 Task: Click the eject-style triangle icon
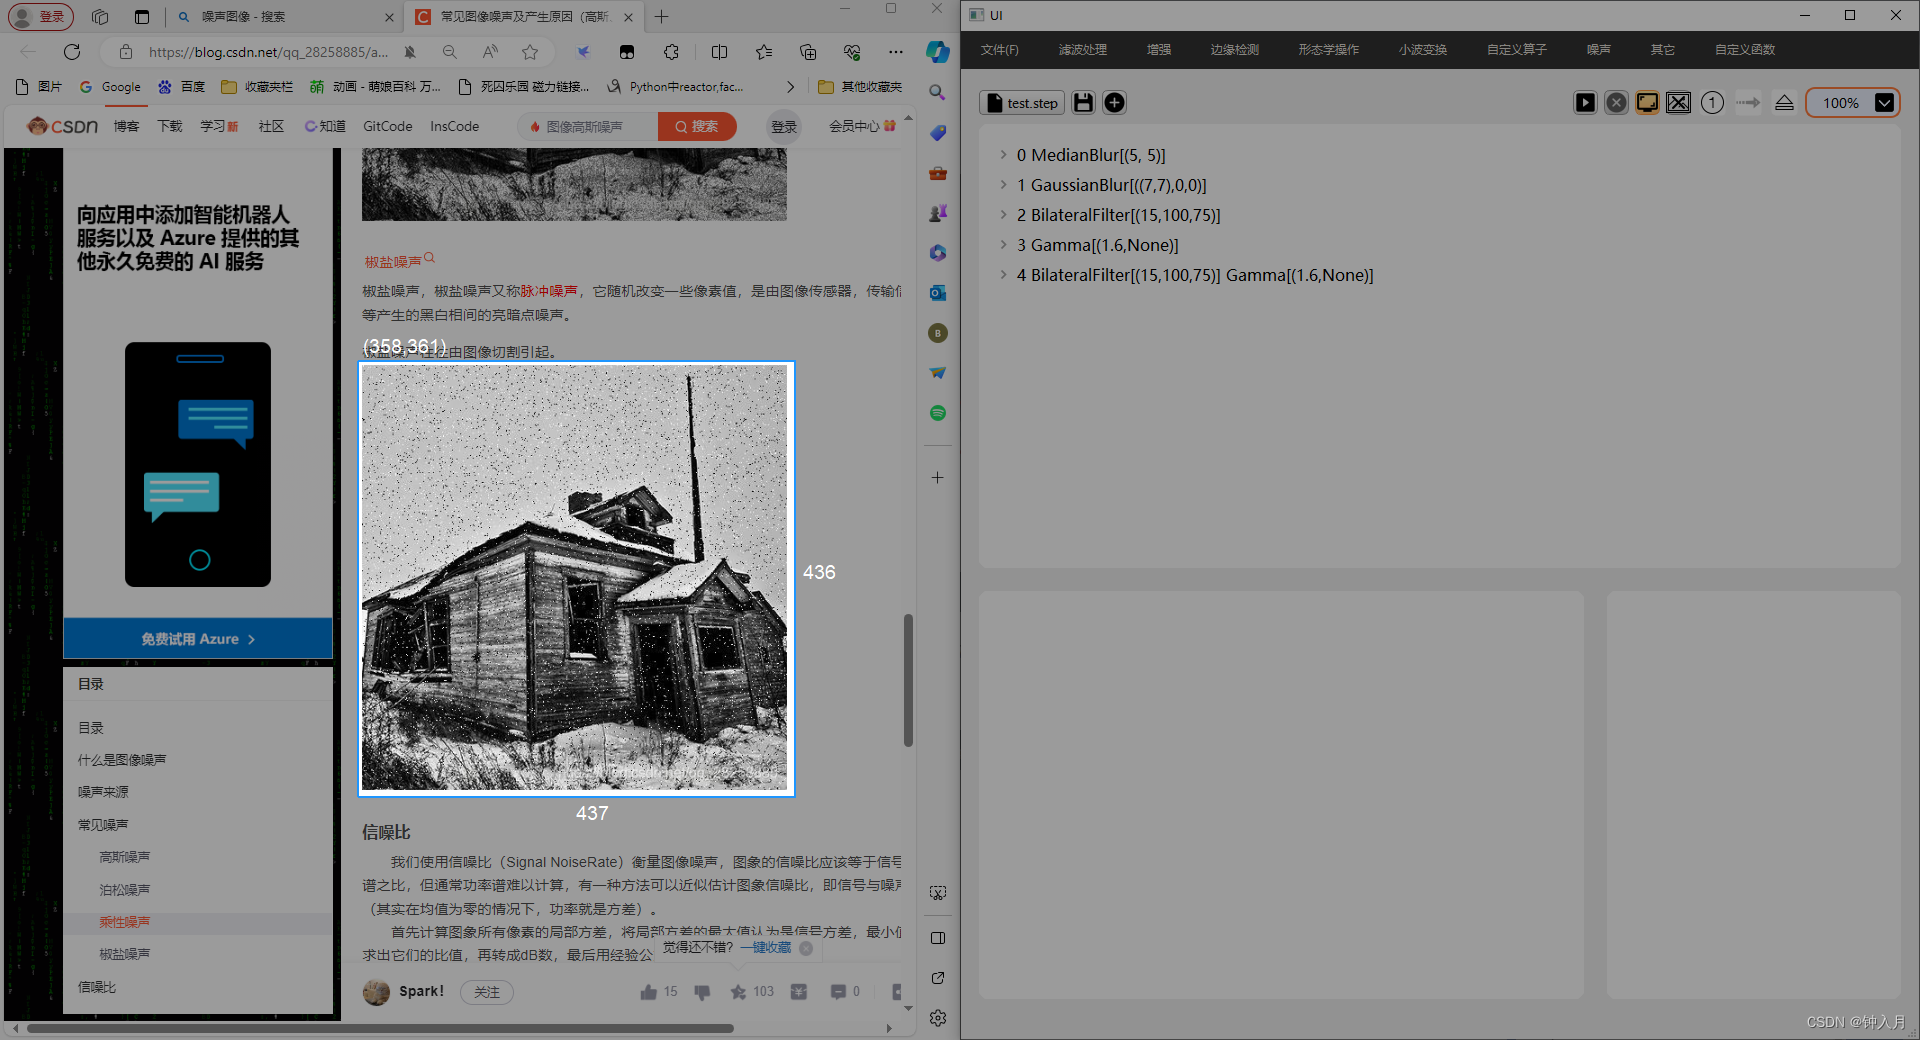point(1784,103)
